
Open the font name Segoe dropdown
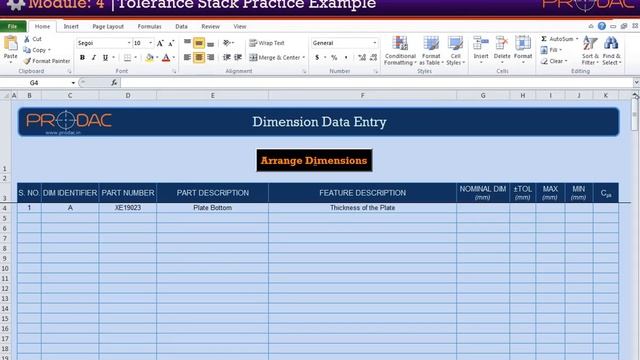129,43
